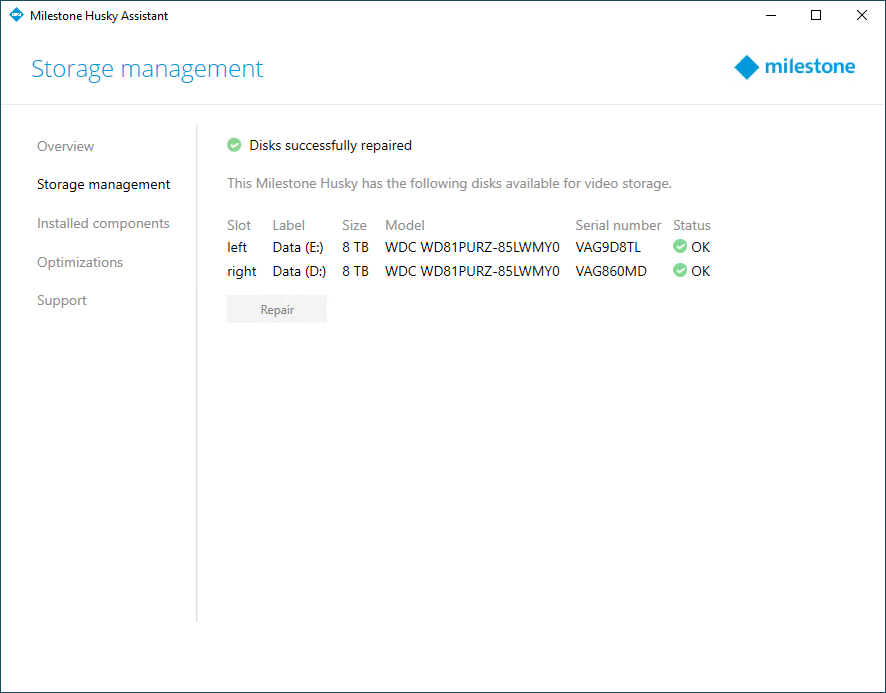The height and width of the screenshot is (693, 886).
Task: Click serial number VAG860MD
Action: point(611,271)
